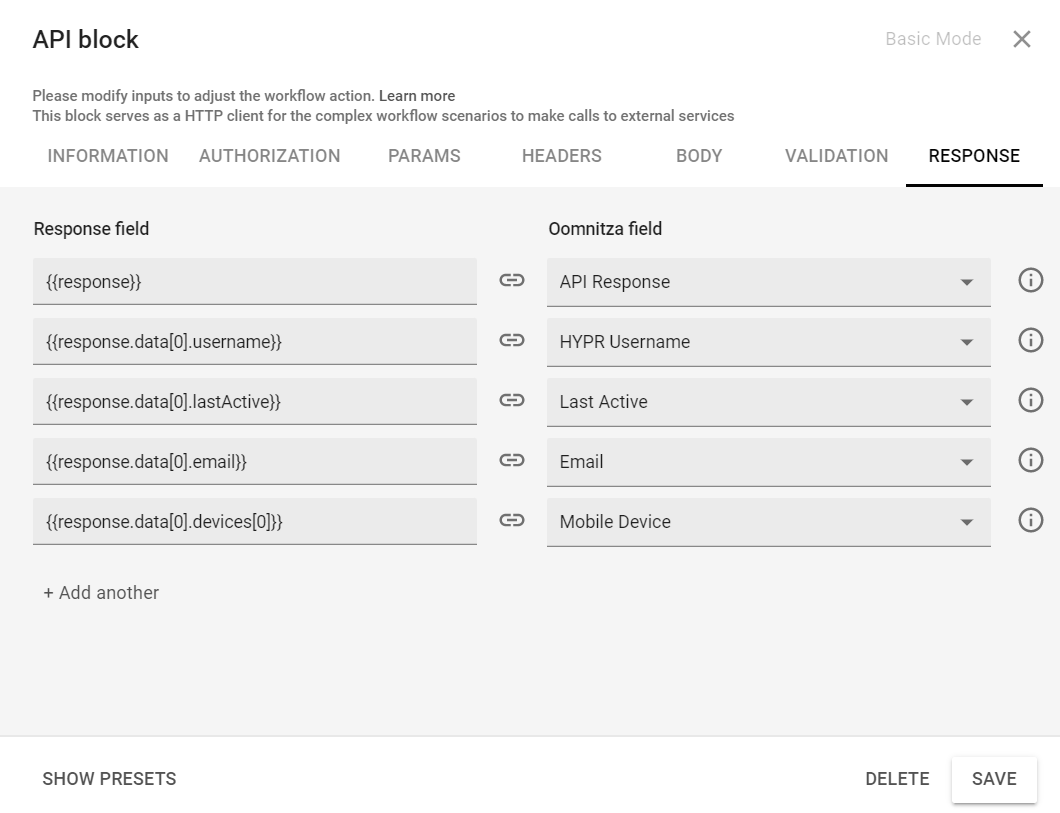Image resolution: width=1060 pixels, height=813 pixels.
Task: Switch to the VALIDATION tab
Action: (836, 156)
